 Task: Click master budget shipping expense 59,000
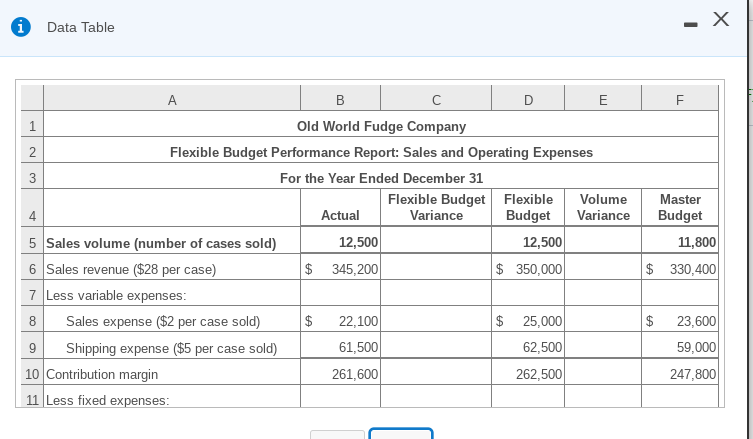[x=696, y=347]
